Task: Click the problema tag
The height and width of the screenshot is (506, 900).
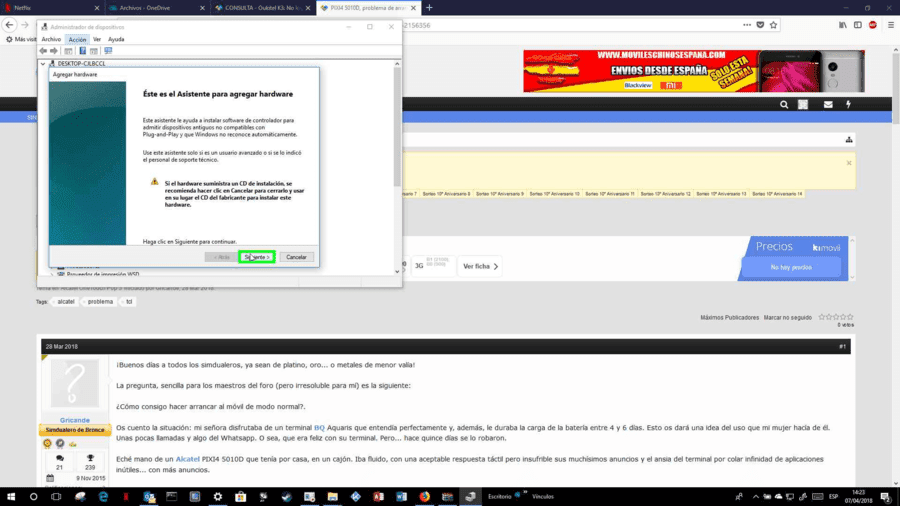Action: [x=100, y=302]
